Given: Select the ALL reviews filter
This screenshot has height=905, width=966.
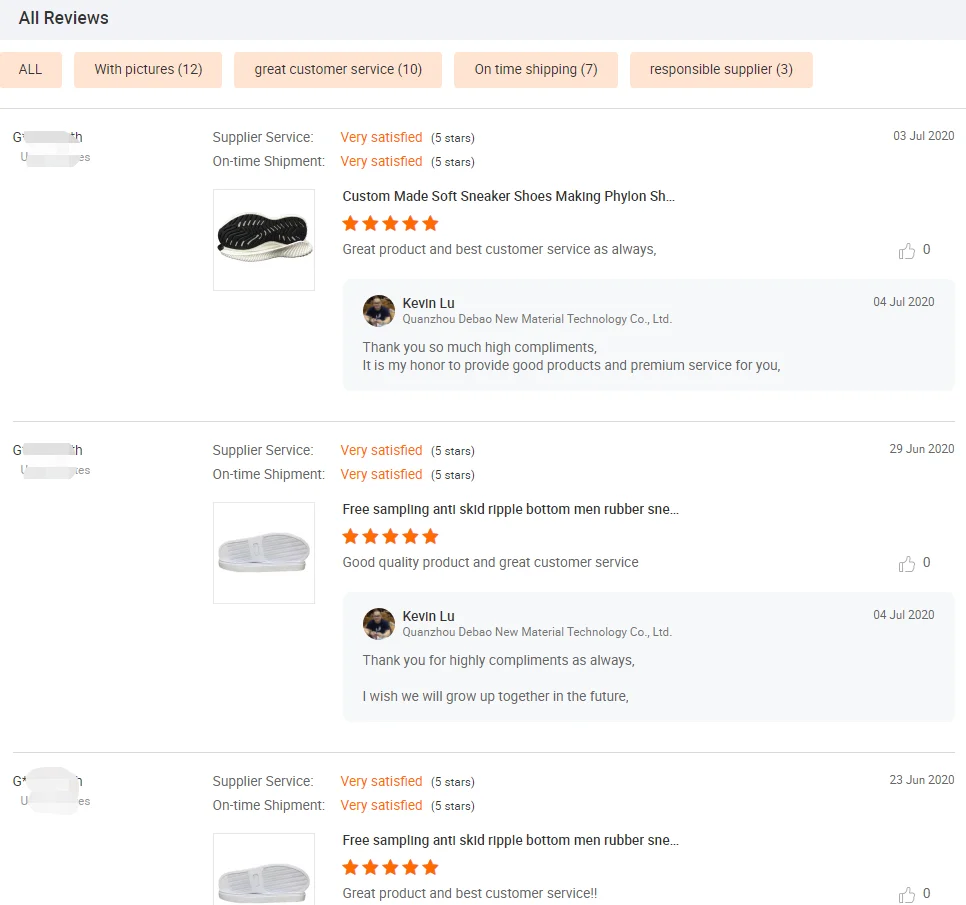Looking at the screenshot, I should tap(31, 70).
